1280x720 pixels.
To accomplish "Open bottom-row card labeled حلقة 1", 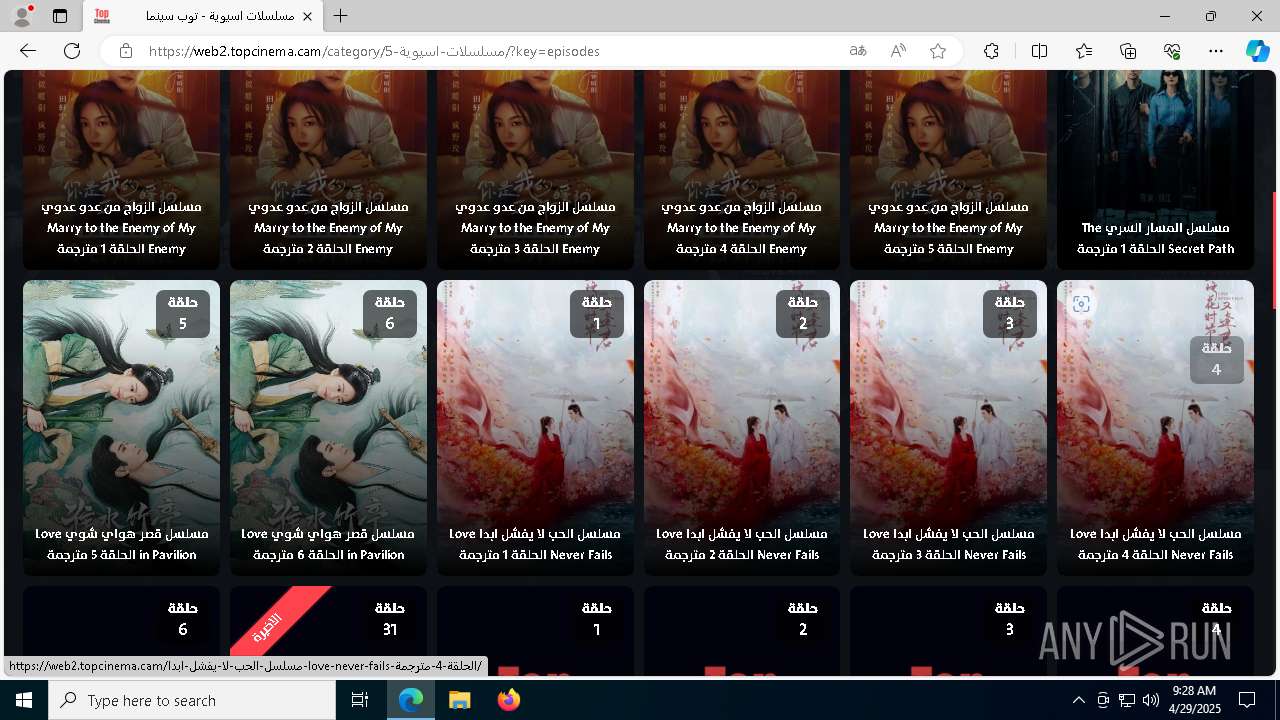I will point(535,630).
